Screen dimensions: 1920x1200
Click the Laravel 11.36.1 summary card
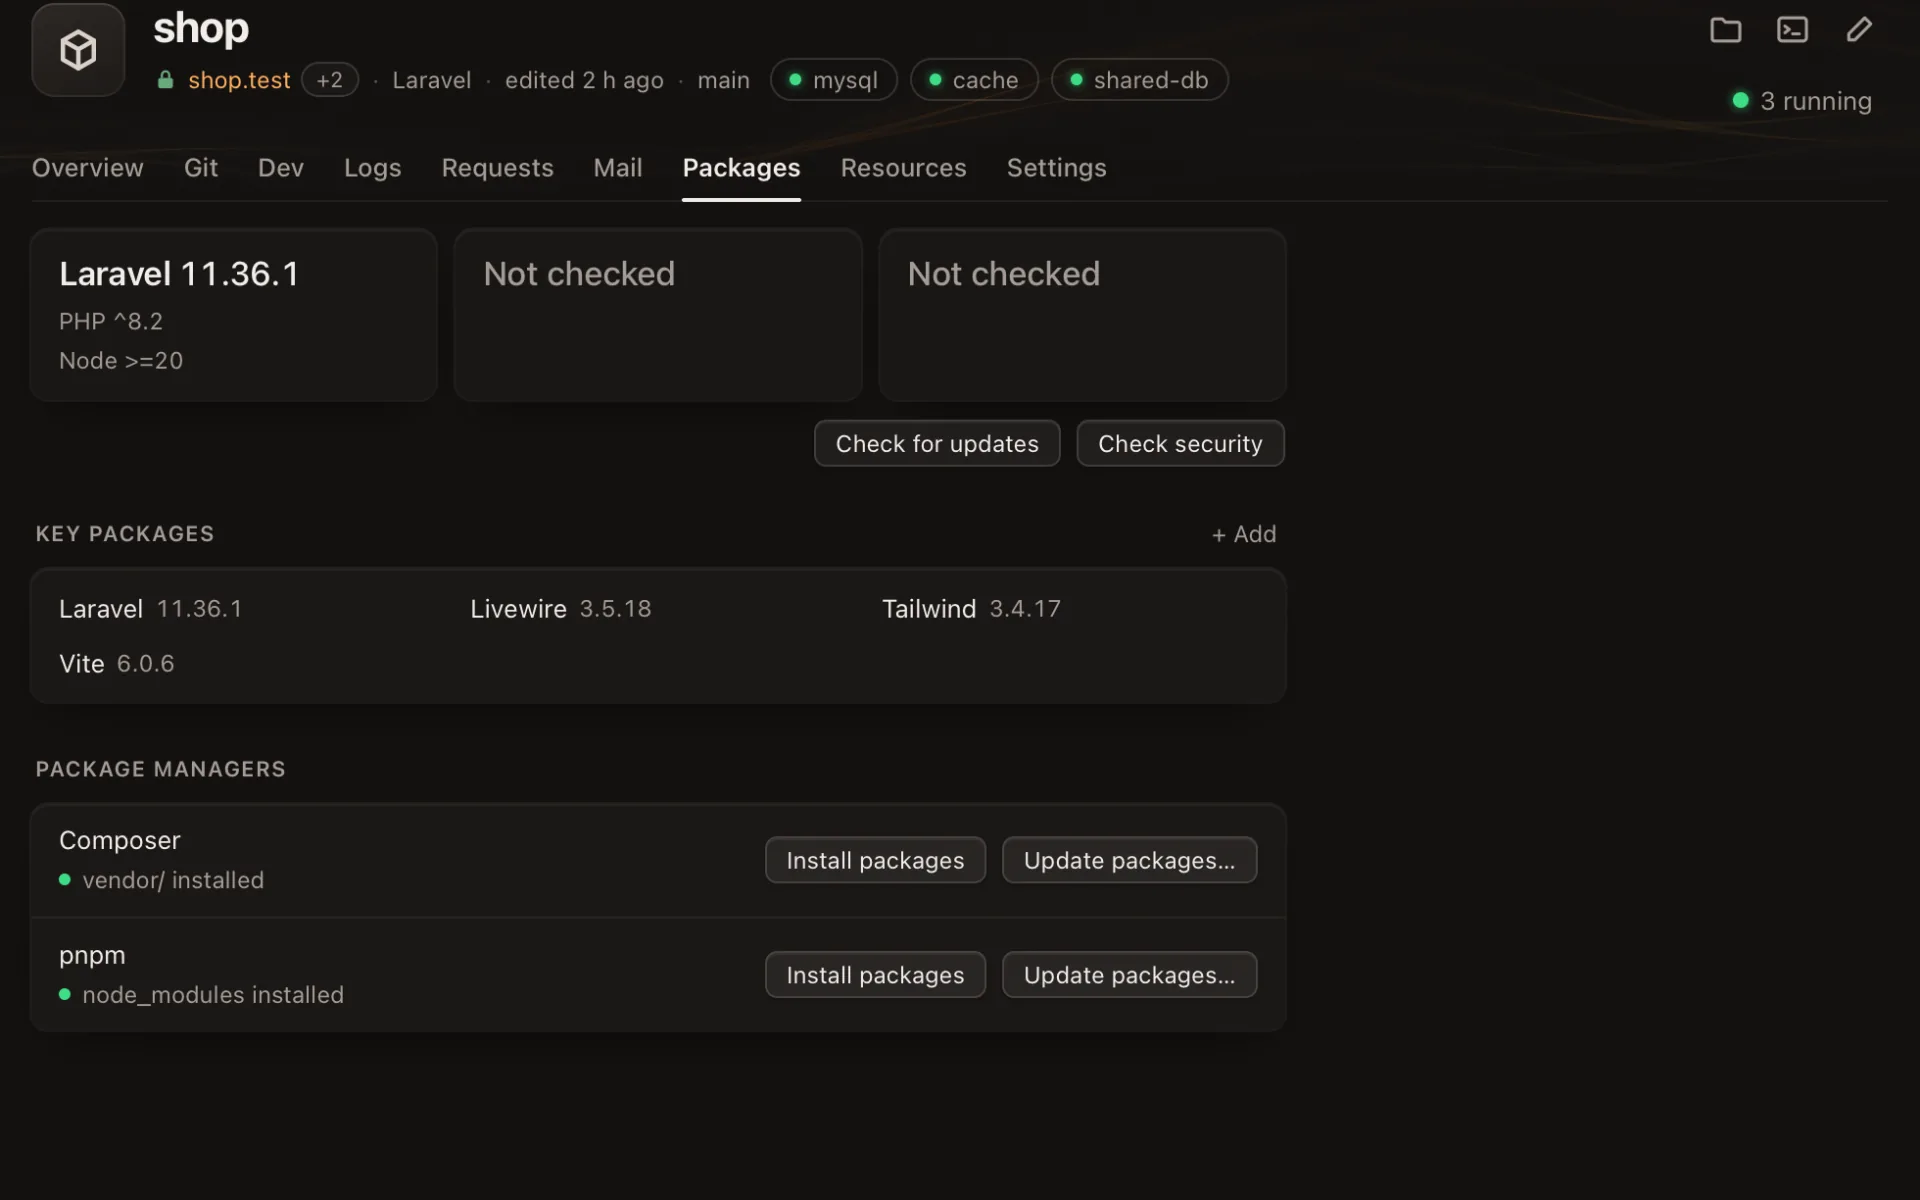tap(234, 315)
